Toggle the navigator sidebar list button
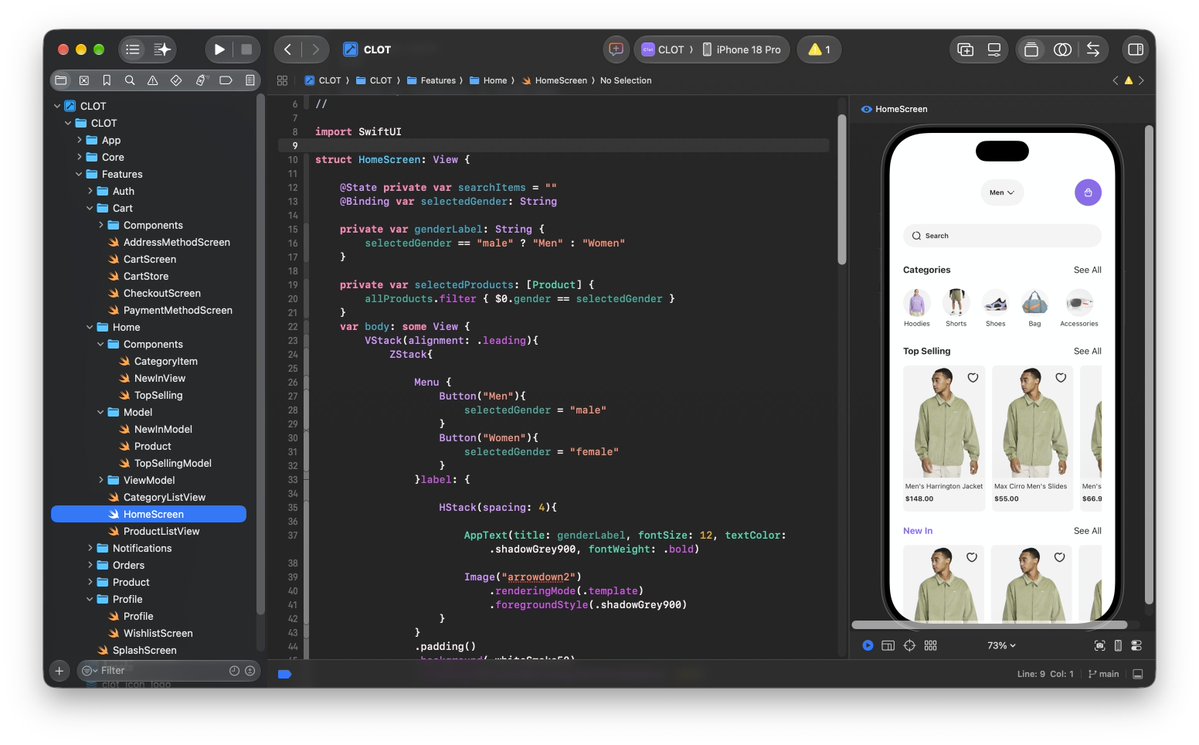The height and width of the screenshot is (745, 1199). 133,50
